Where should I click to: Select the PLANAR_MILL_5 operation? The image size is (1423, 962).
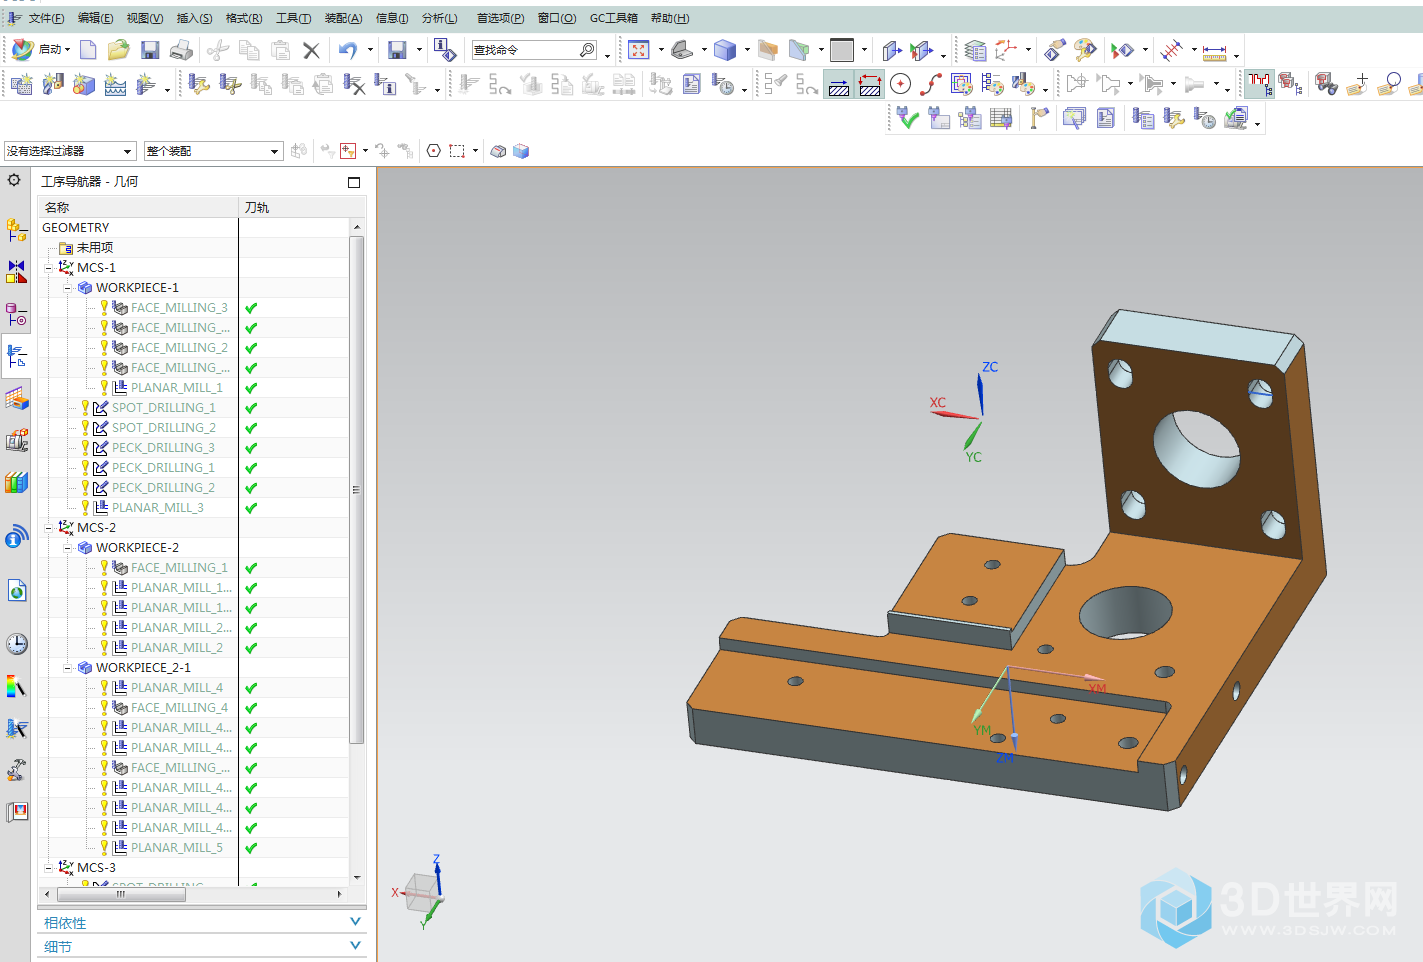coord(177,848)
